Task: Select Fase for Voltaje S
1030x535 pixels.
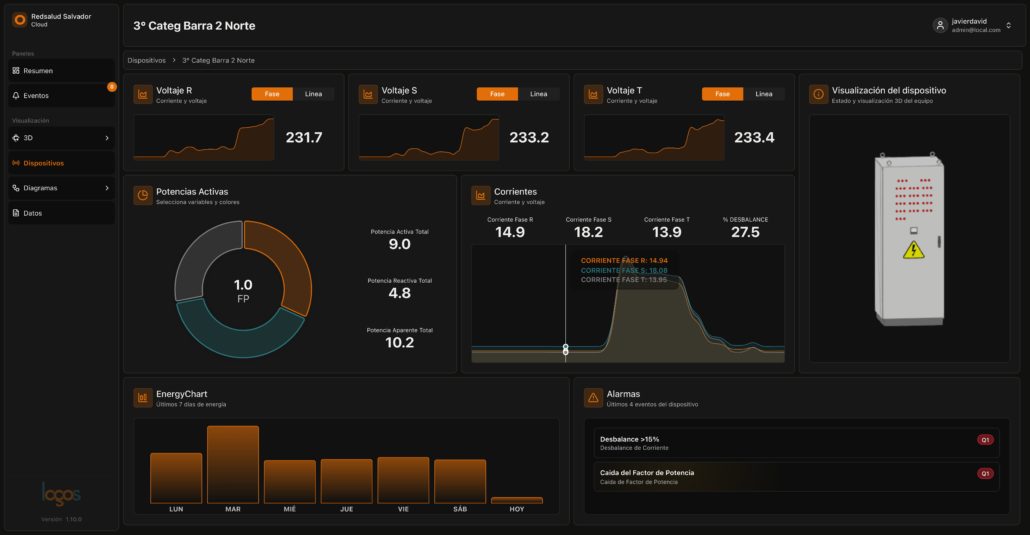Action: point(497,94)
